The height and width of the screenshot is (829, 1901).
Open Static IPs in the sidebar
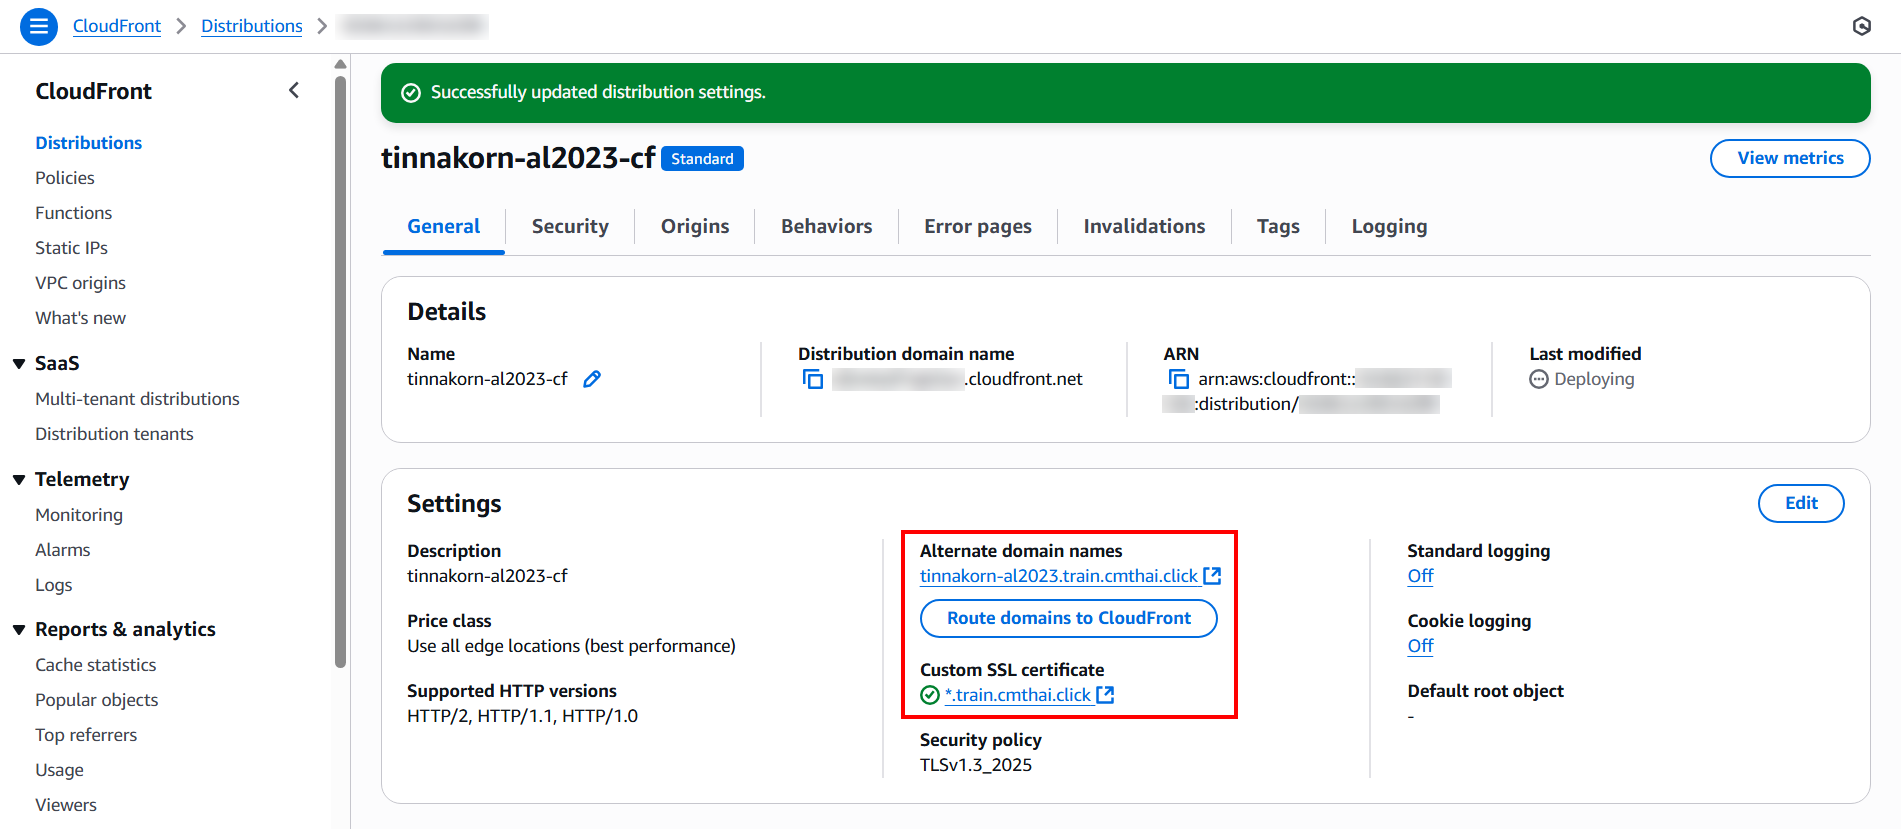coord(71,248)
